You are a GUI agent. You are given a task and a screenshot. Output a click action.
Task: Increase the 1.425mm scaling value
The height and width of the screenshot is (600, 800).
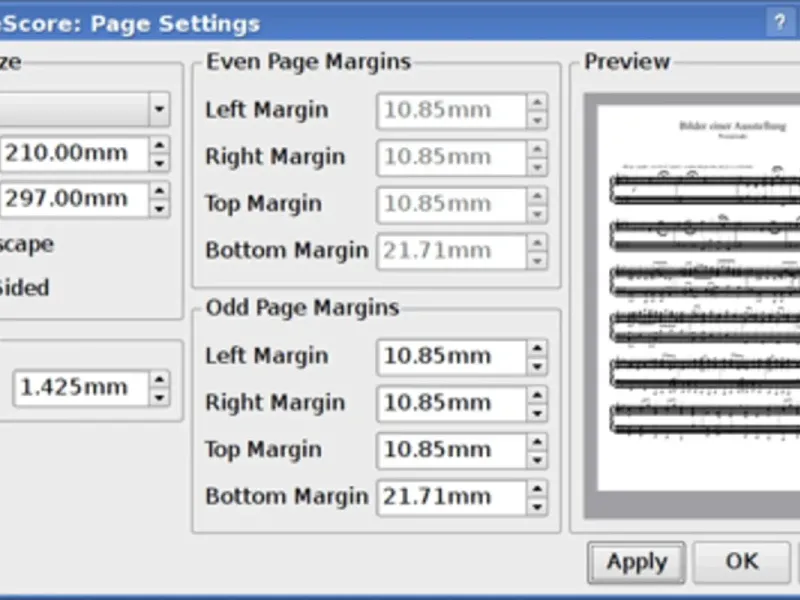click(x=159, y=379)
